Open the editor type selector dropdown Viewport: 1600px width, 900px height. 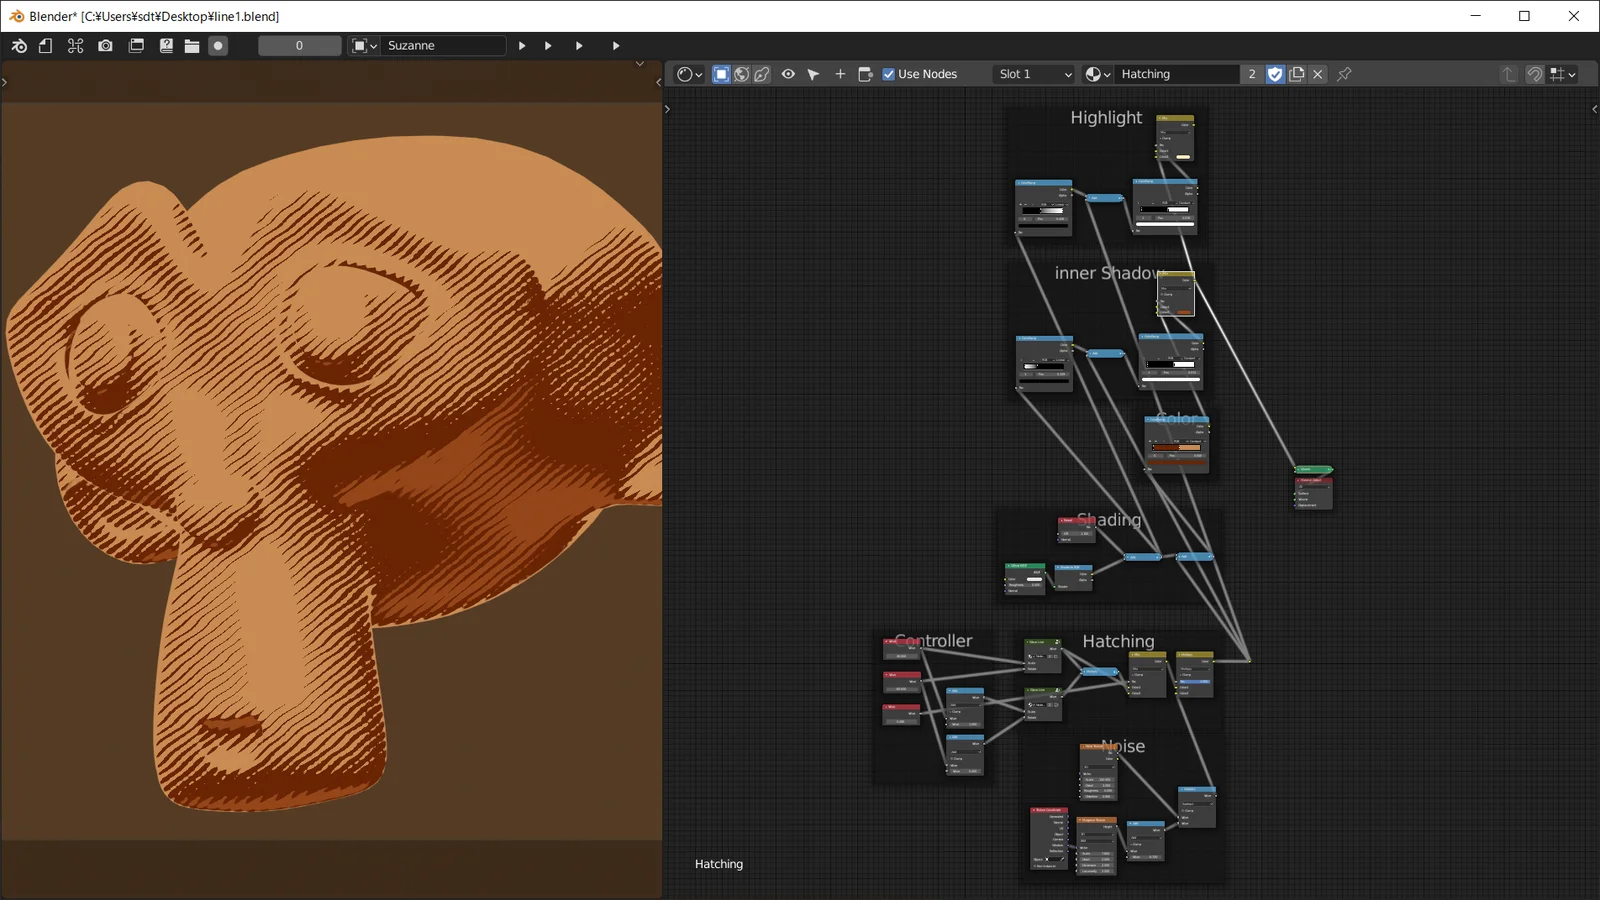point(687,73)
